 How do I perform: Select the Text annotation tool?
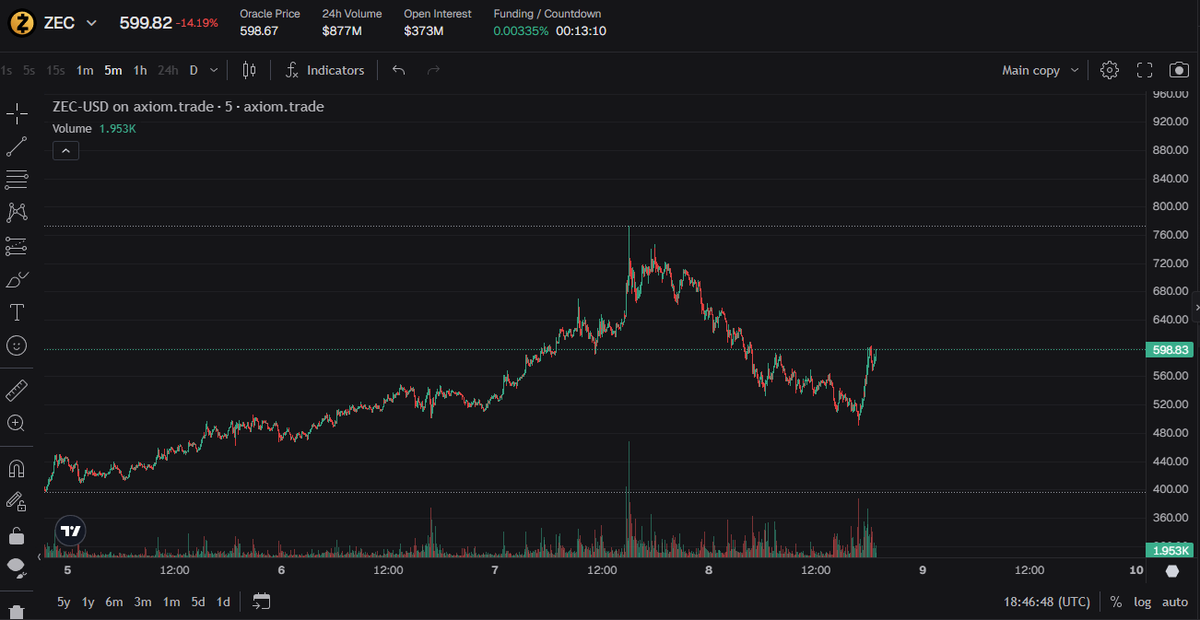coord(17,312)
